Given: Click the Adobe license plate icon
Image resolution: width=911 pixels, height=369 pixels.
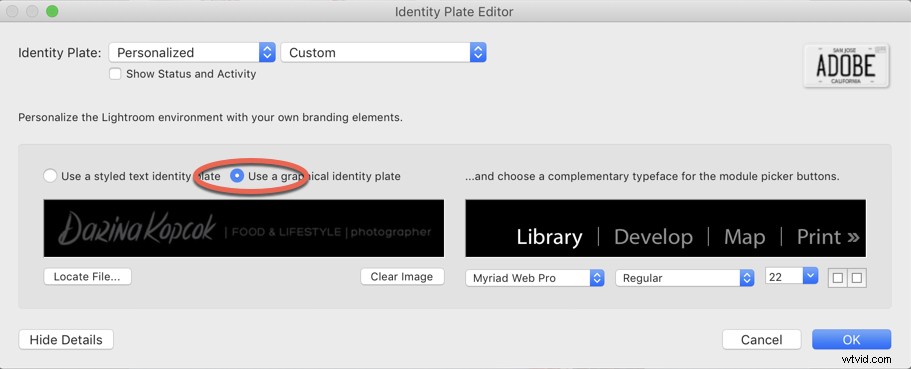Looking at the screenshot, I should [x=847, y=66].
